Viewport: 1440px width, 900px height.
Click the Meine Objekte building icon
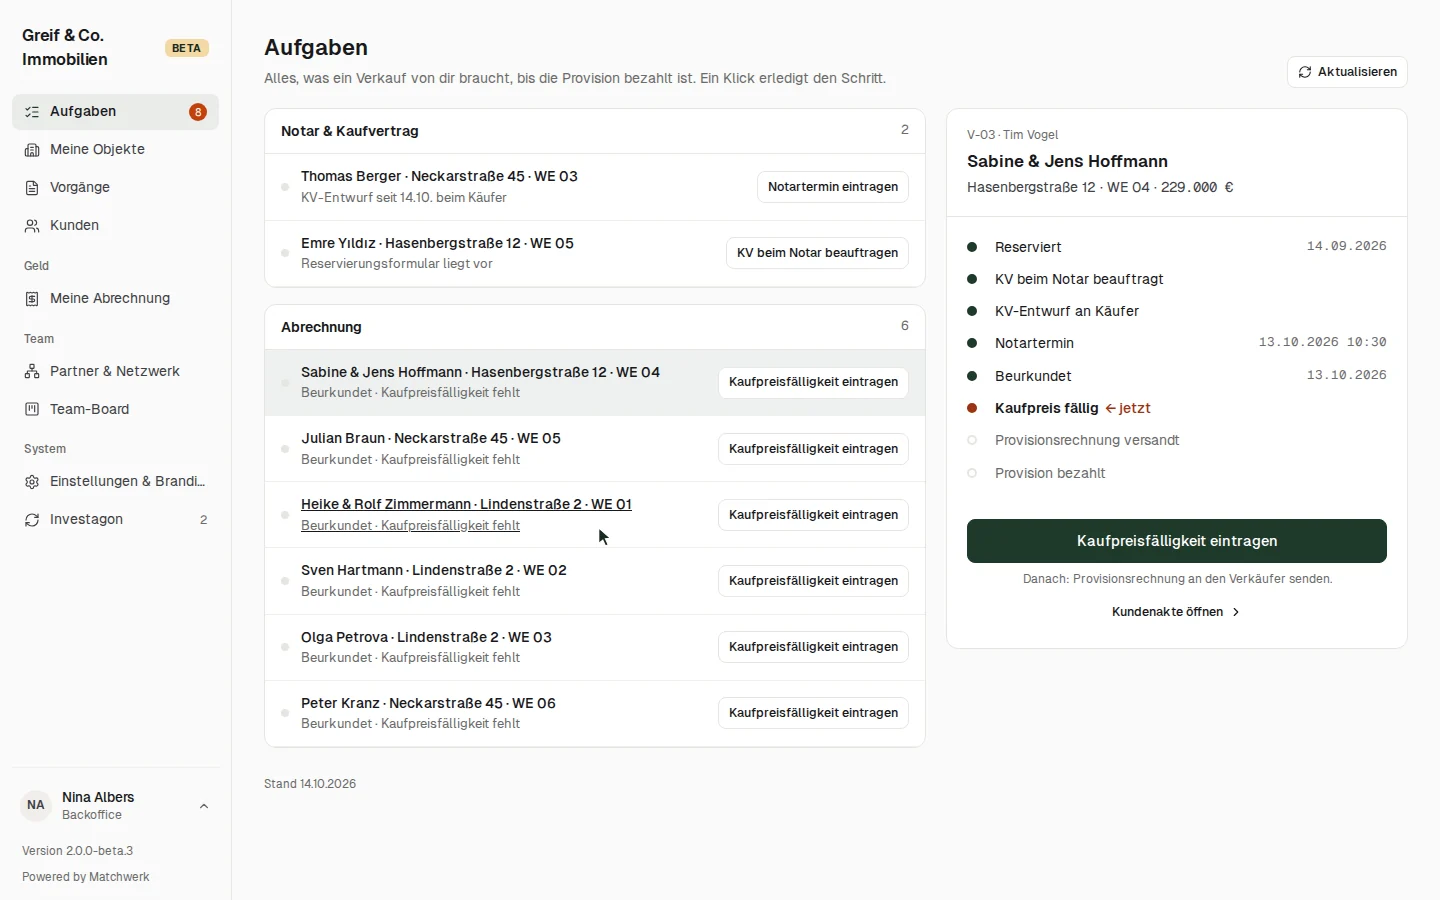click(32, 150)
